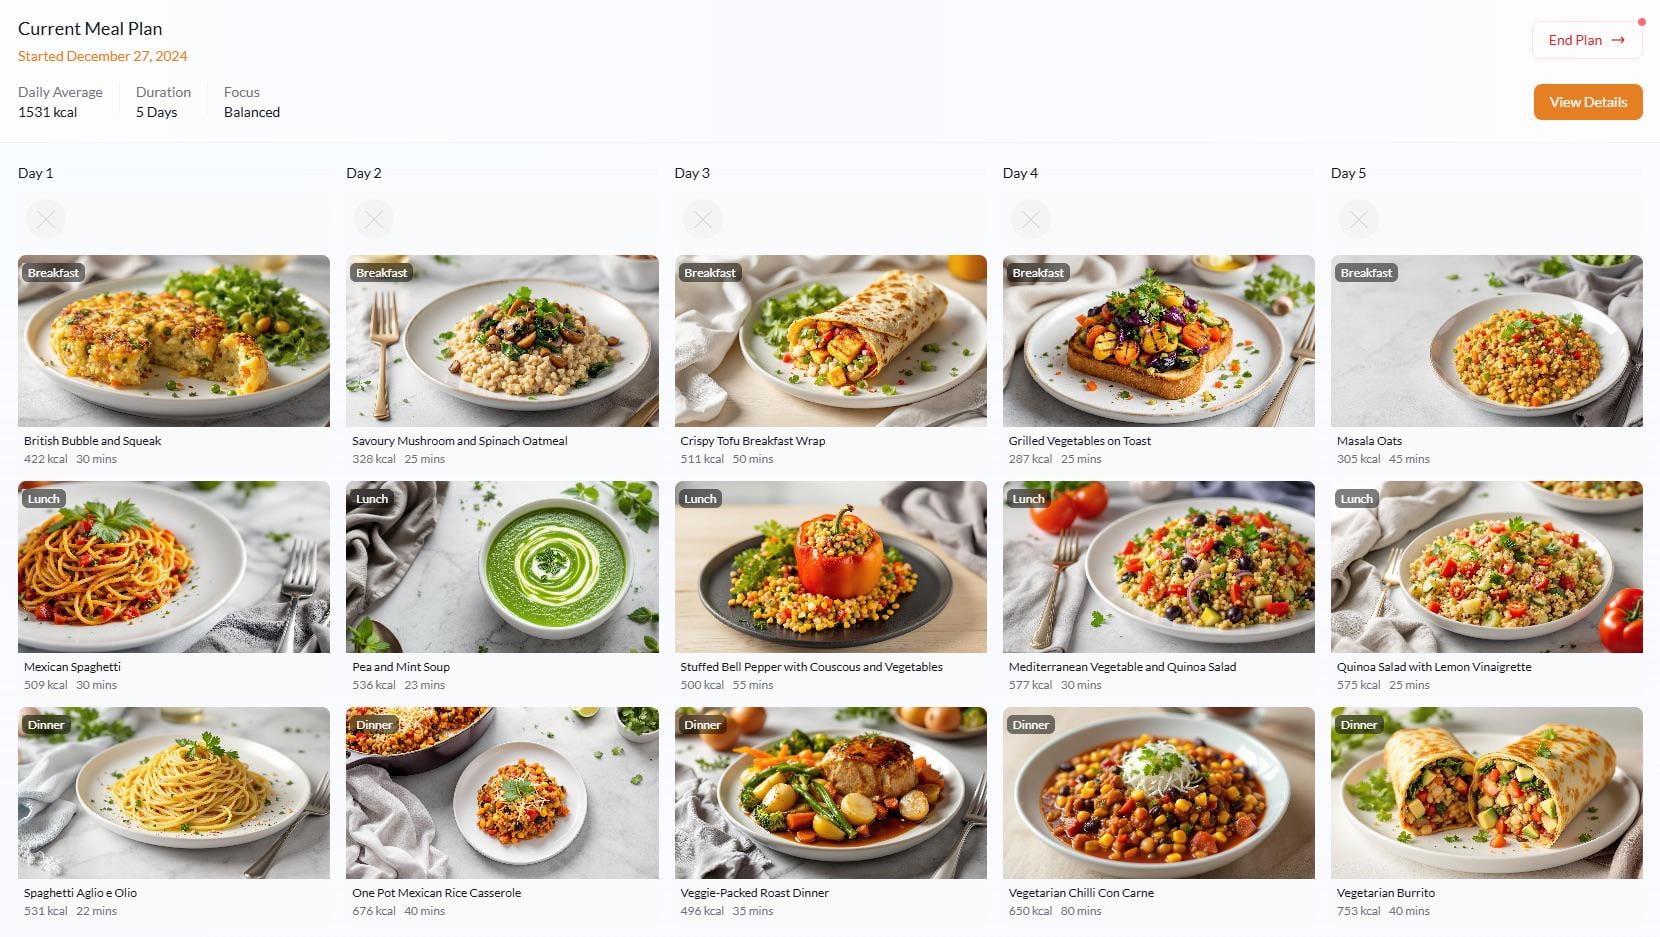
Task: Open the Vegetarian Burrito dinner thumbnail
Action: coord(1487,793)
